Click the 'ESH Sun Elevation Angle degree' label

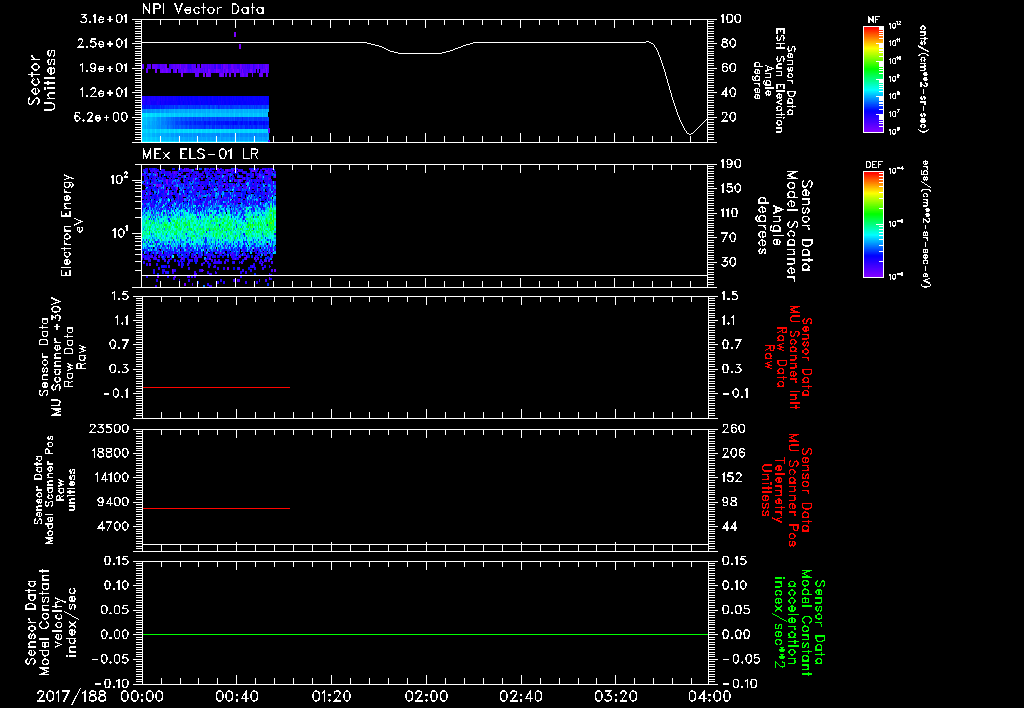point(775,80)
